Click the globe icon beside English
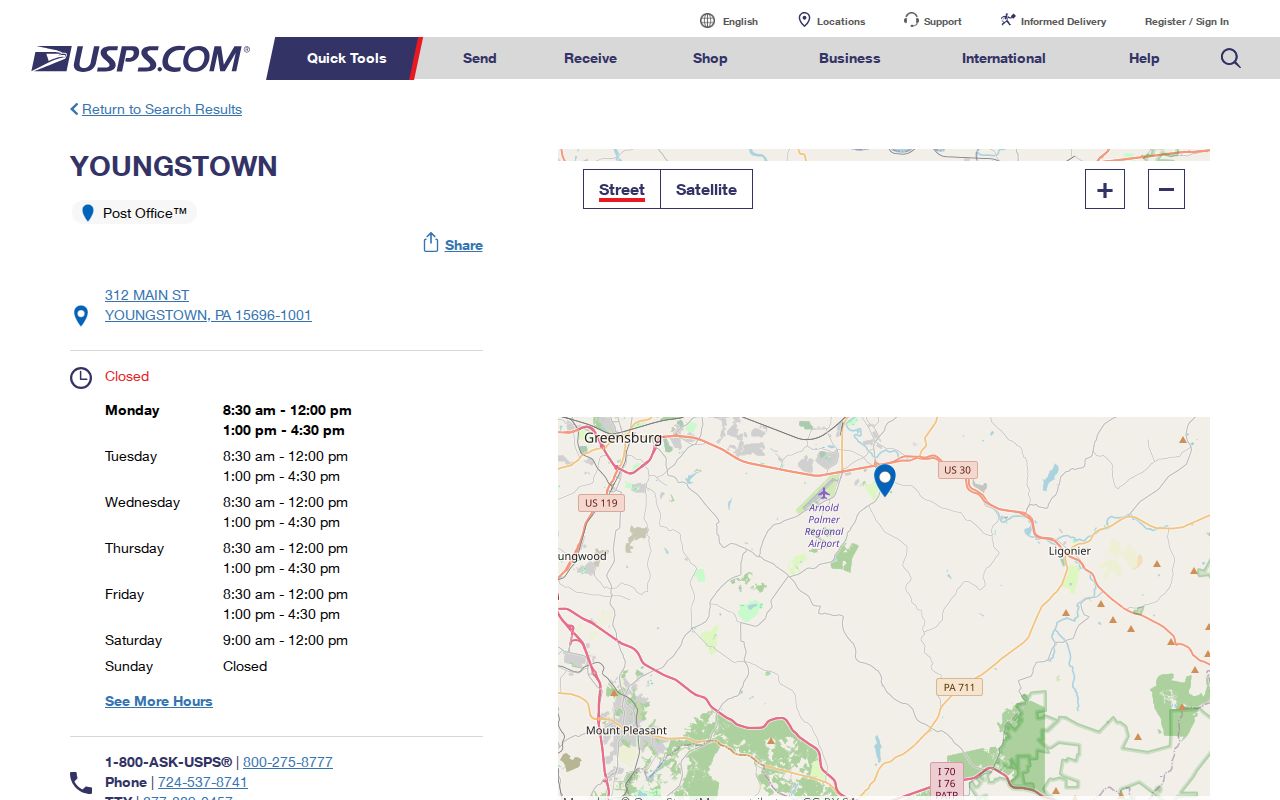 pyautogui.click(x=708, y=21)
